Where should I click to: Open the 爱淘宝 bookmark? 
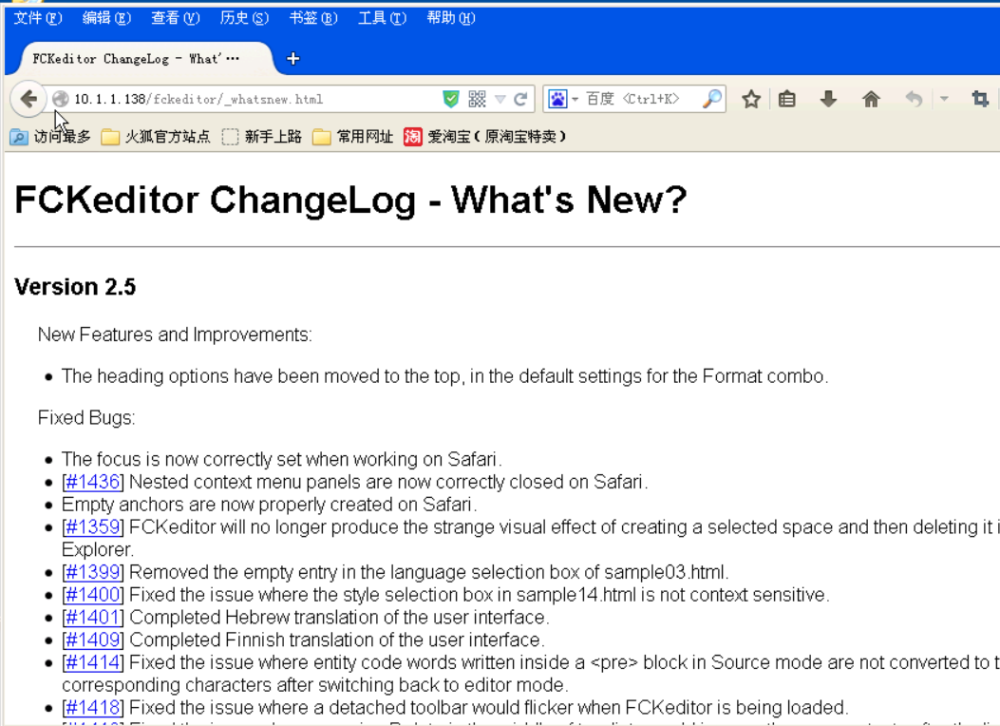point(485,137)
